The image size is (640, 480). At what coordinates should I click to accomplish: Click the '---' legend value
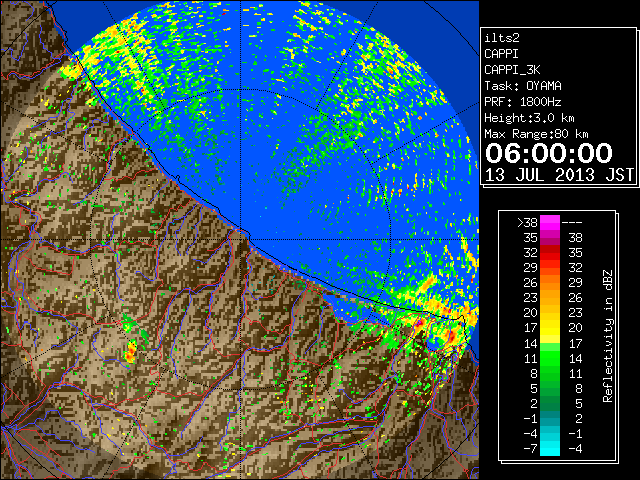[572, 223]
